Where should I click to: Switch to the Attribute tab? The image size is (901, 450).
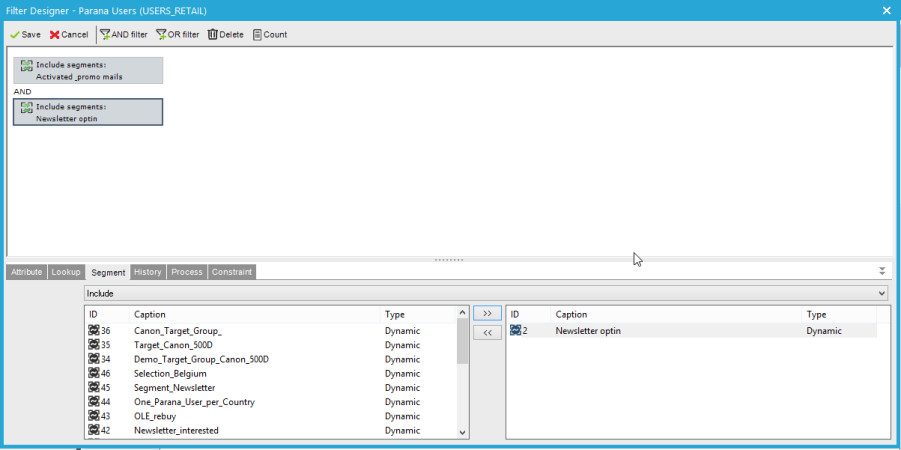pyautogui.click(x=27, y=272)
